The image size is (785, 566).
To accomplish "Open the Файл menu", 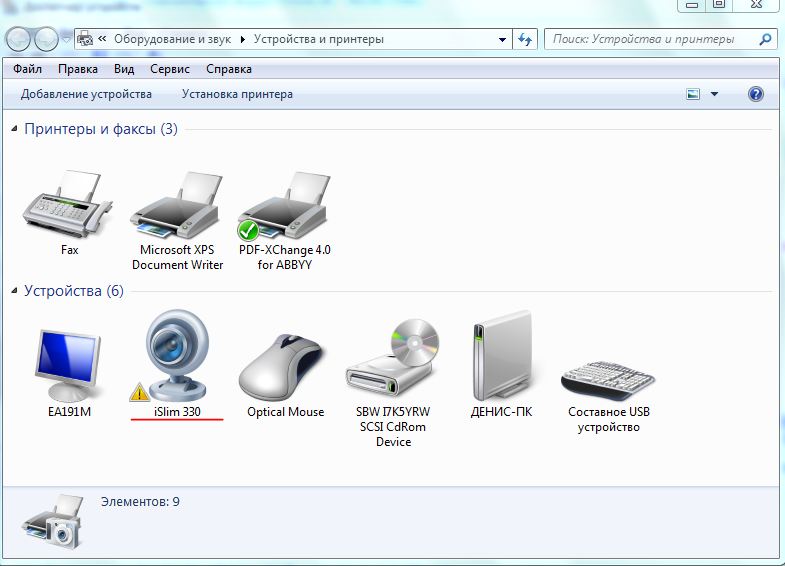I will (x=28, y=69).
